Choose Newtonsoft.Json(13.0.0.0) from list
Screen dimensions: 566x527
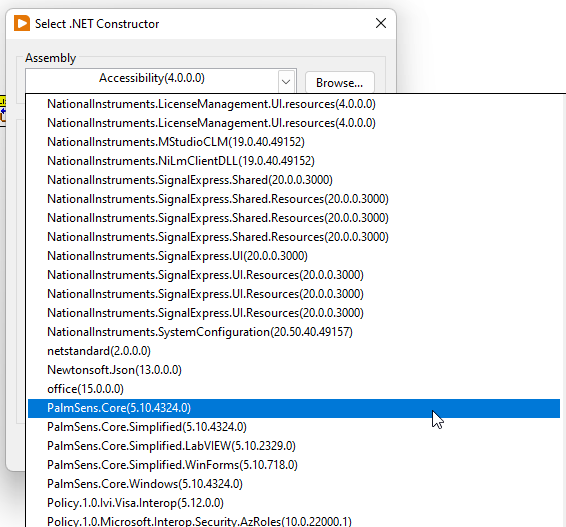coord(294,370)
